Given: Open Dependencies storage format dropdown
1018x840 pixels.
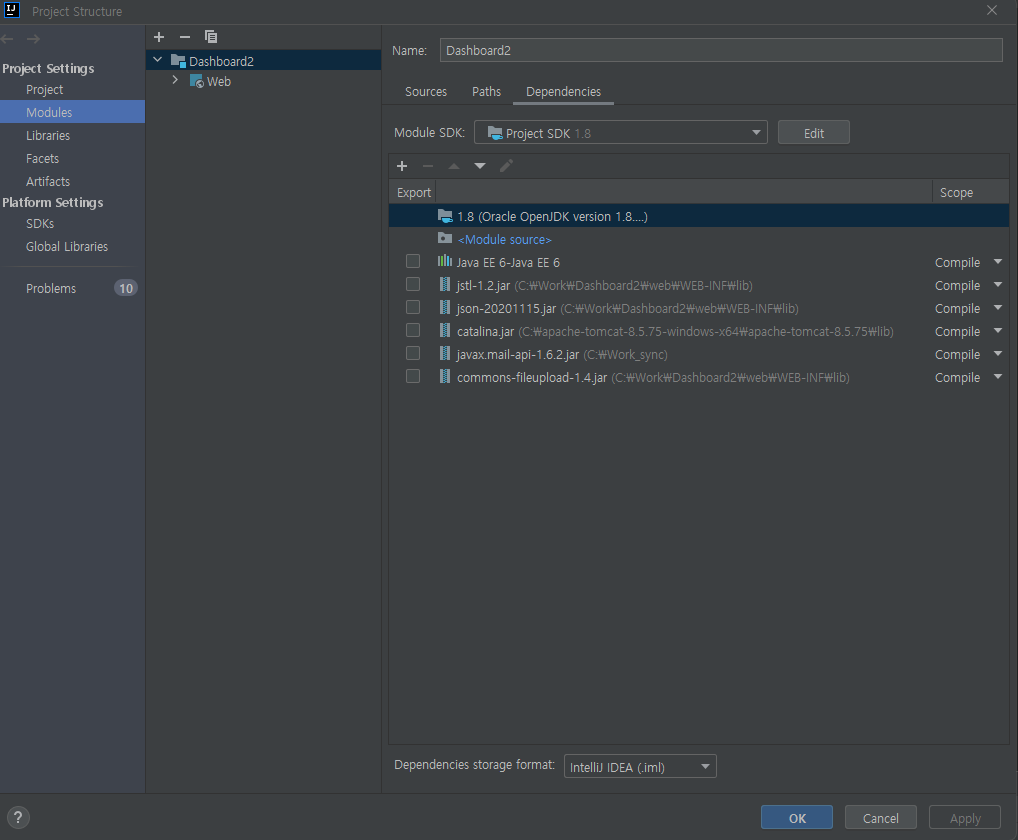Looking at the screenshot, I should click(640, 767).
